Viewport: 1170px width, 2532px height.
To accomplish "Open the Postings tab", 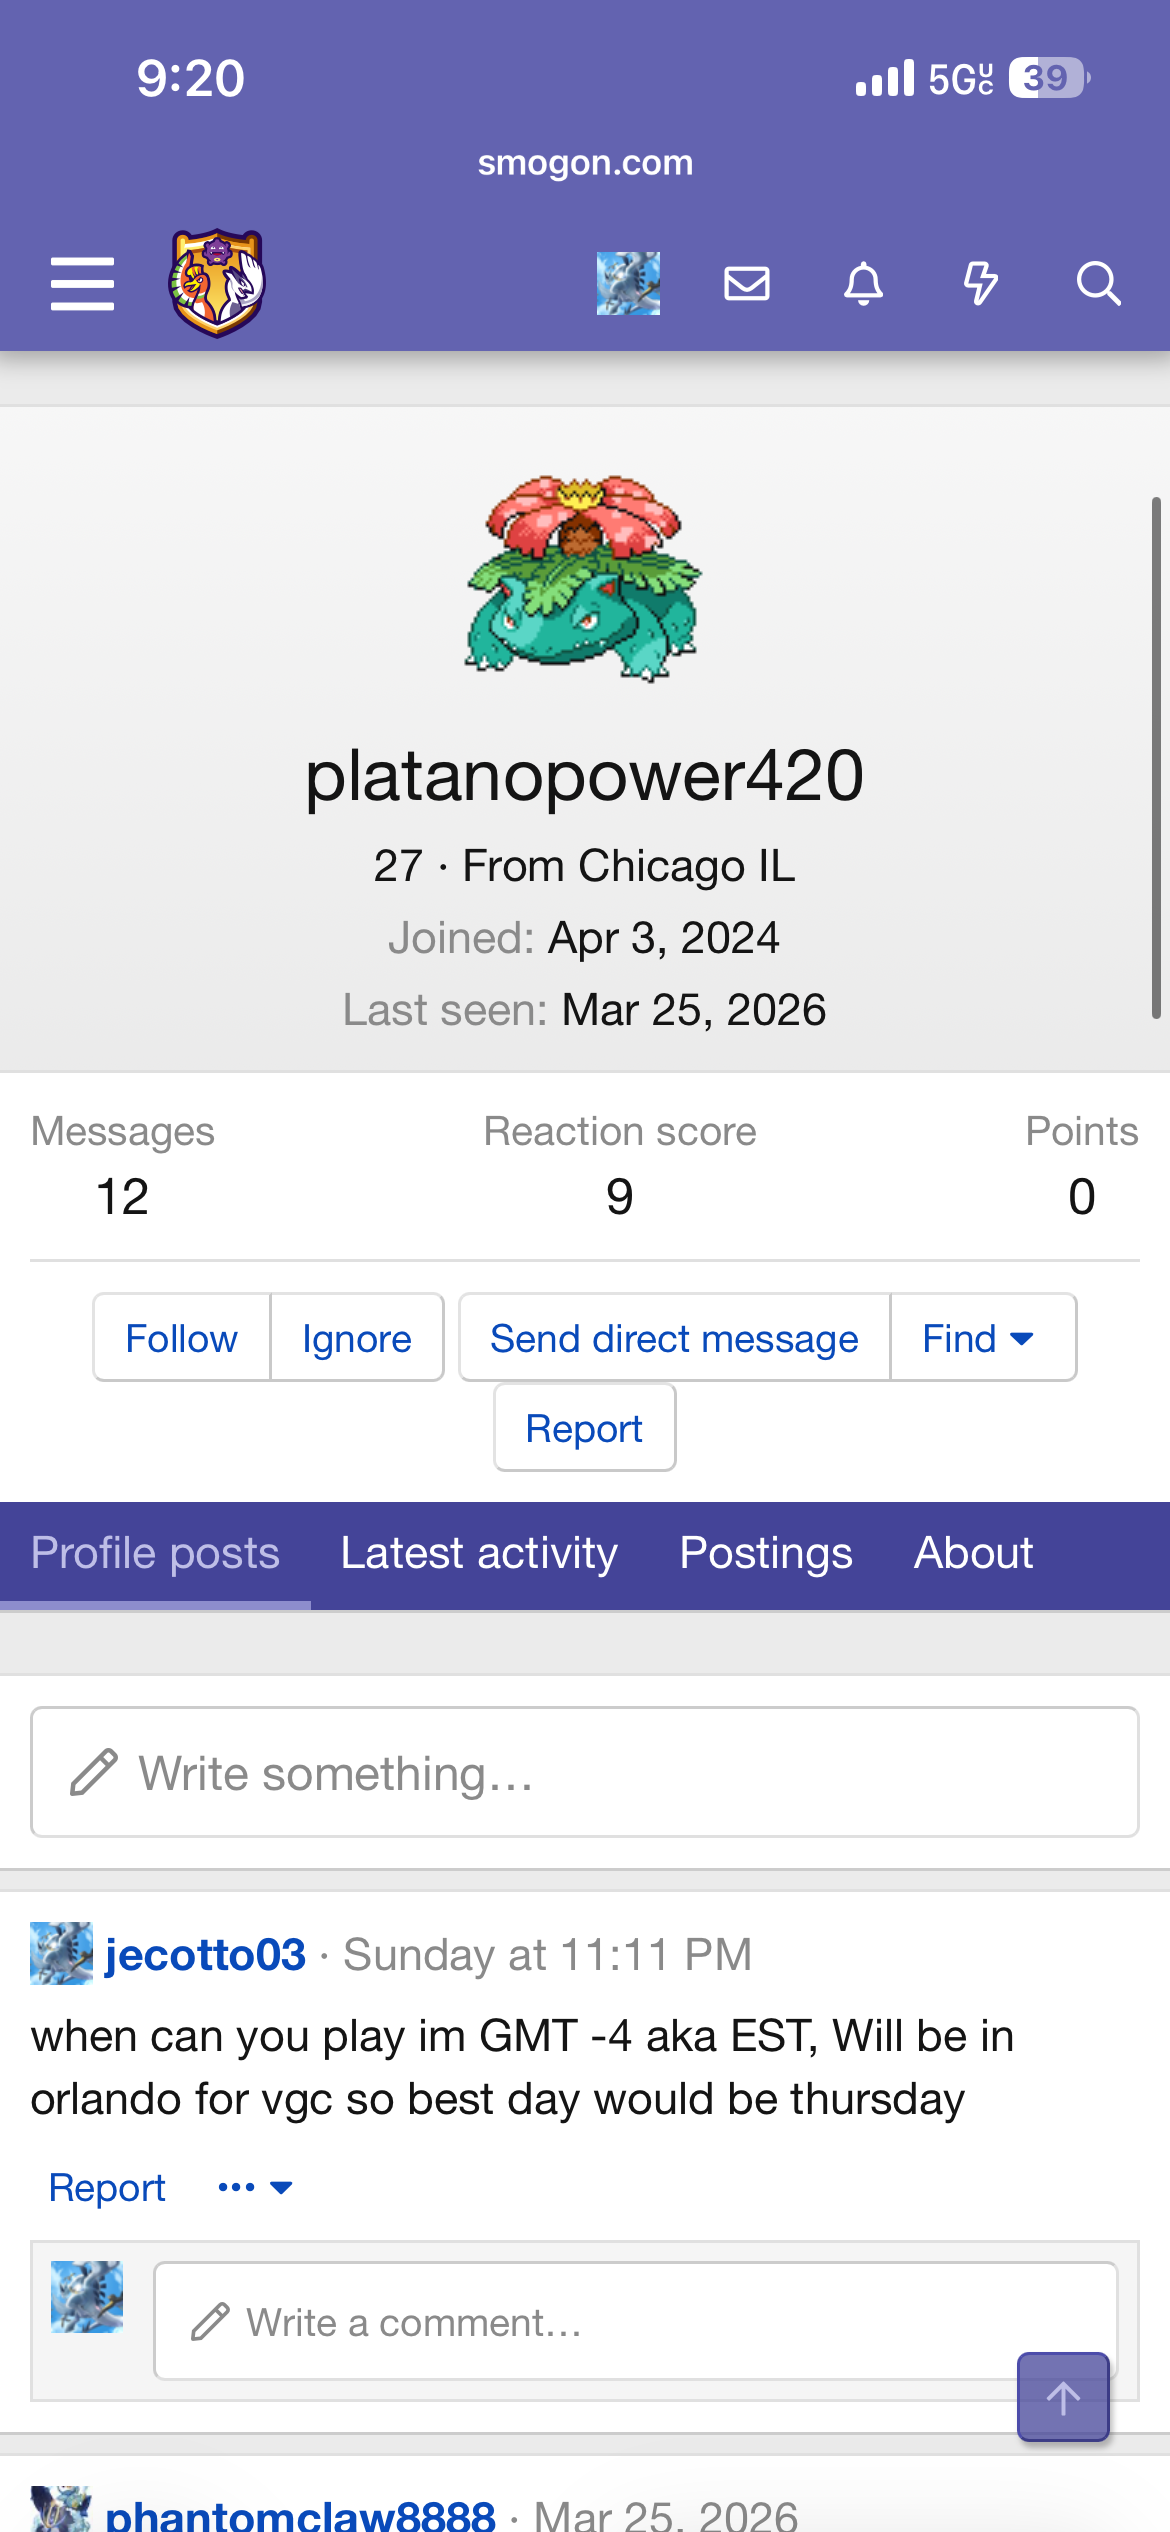I will coord(766,1554).
